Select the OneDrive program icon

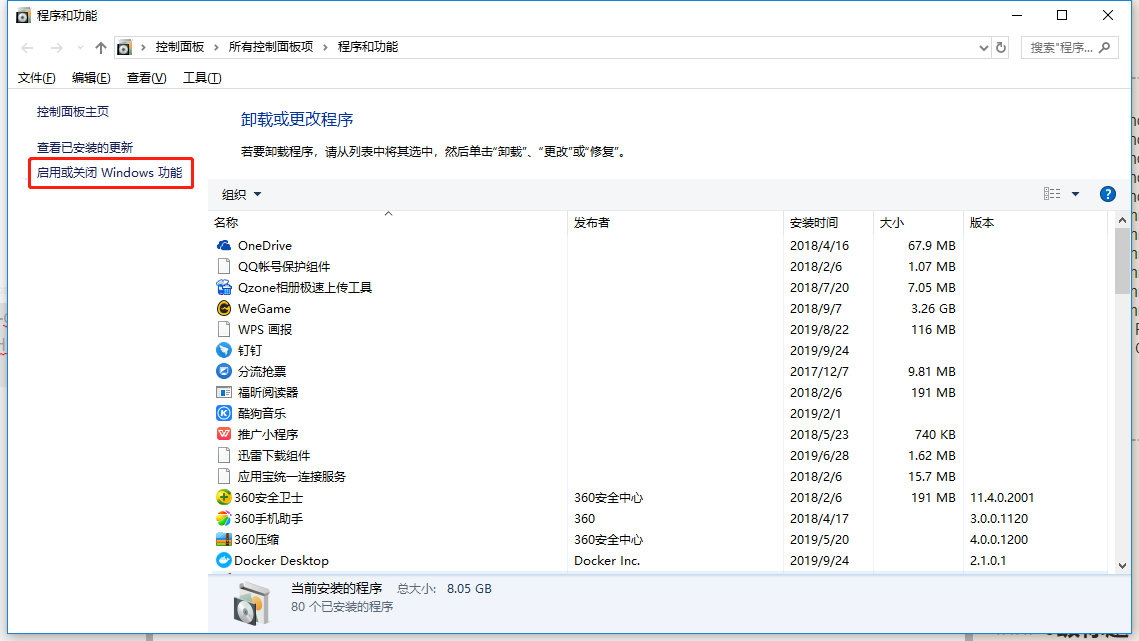[x=225, y=245]
